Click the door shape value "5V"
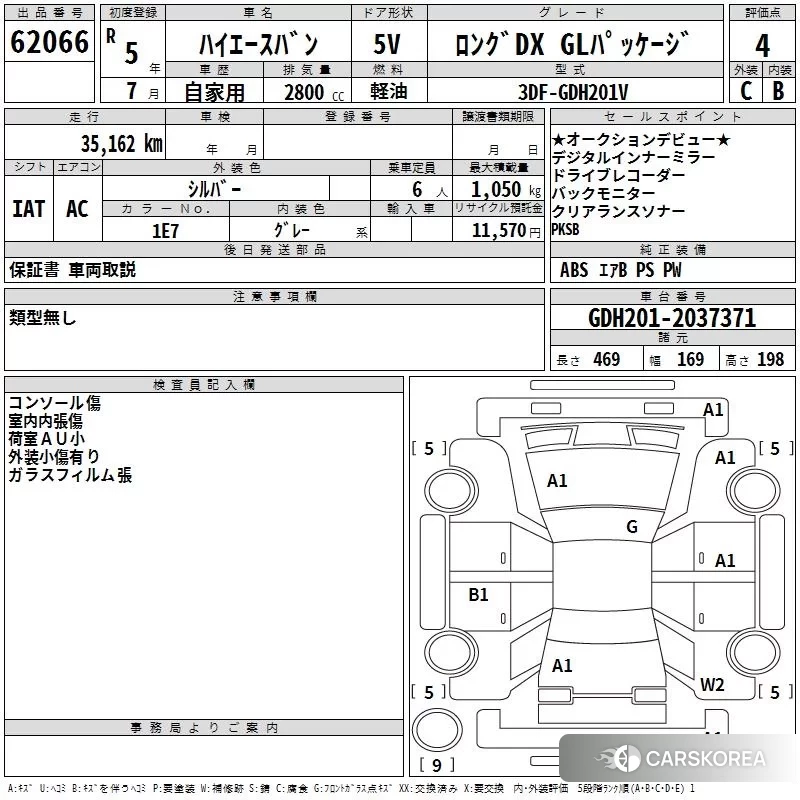This screenshot has height=800, width=800. pyautogui.click(x=387, y=44)
